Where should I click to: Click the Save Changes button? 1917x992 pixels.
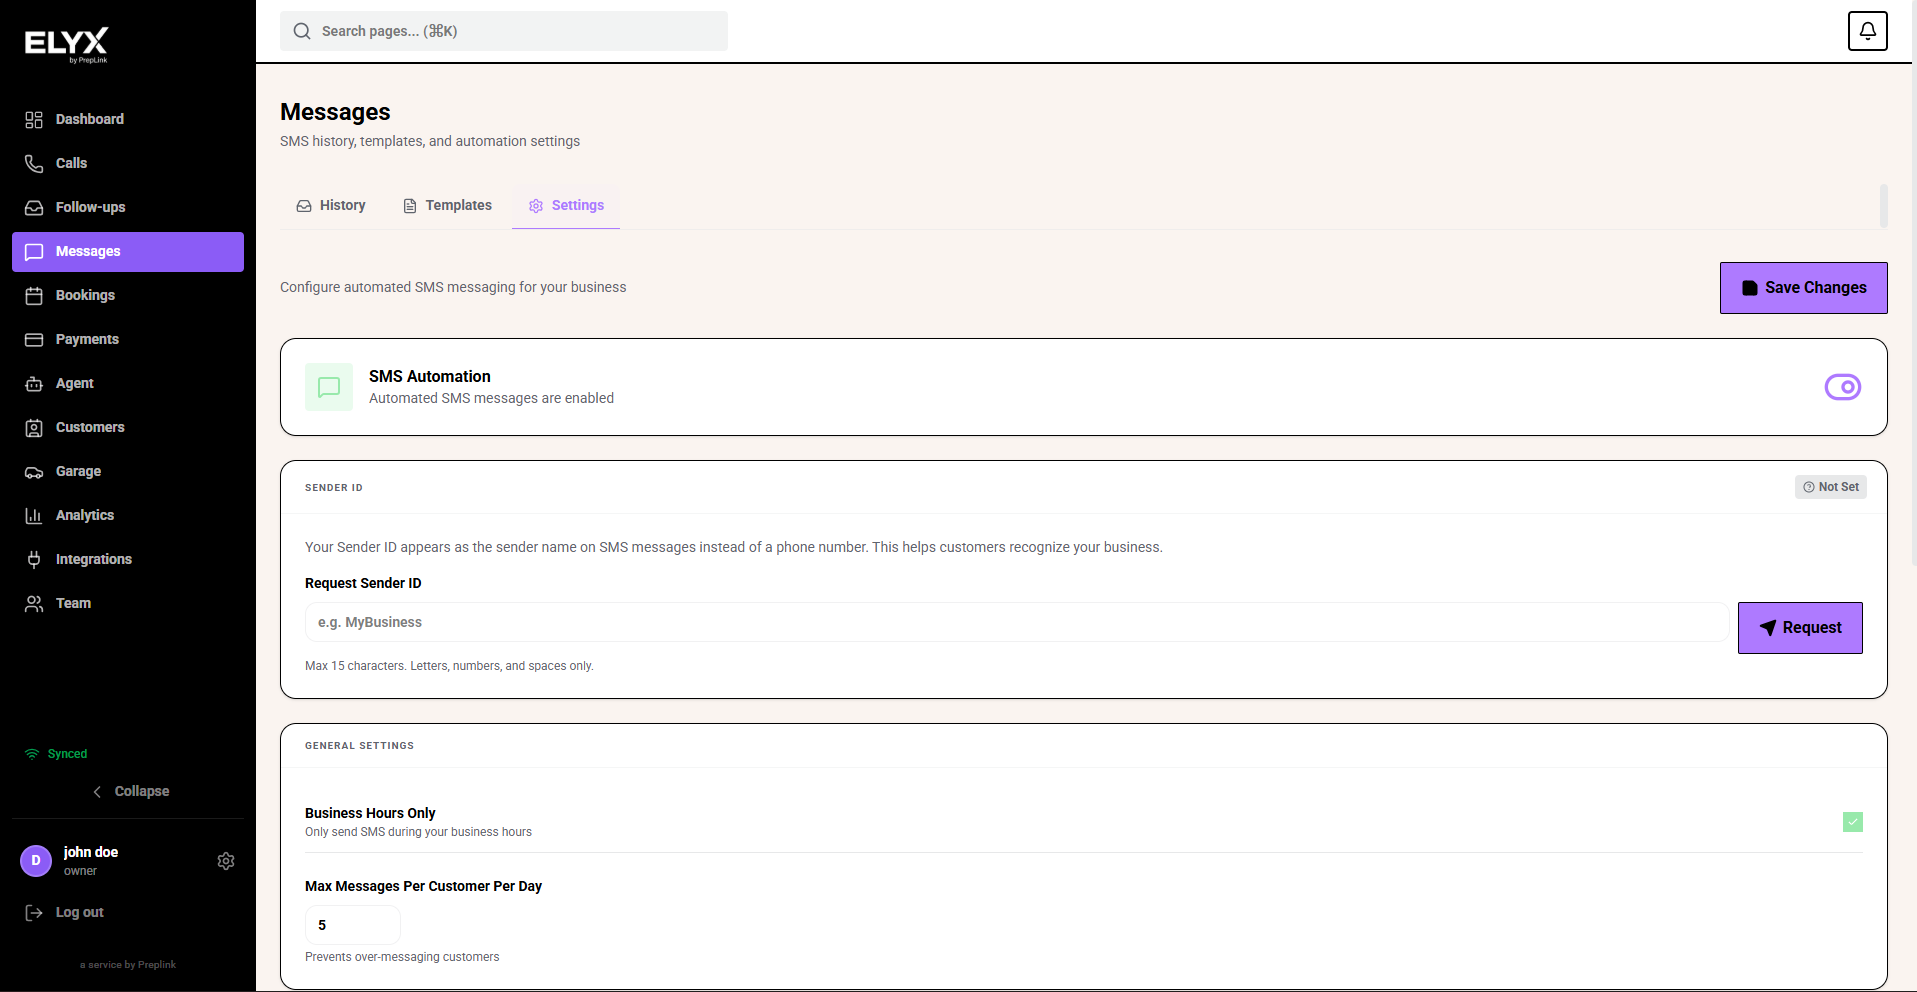pyautogui.click(x=1803, y=288)
